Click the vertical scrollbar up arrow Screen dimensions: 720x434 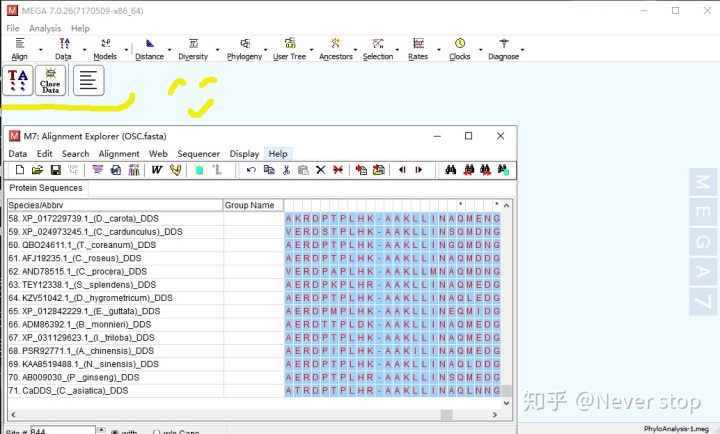[x=506, y=205]
